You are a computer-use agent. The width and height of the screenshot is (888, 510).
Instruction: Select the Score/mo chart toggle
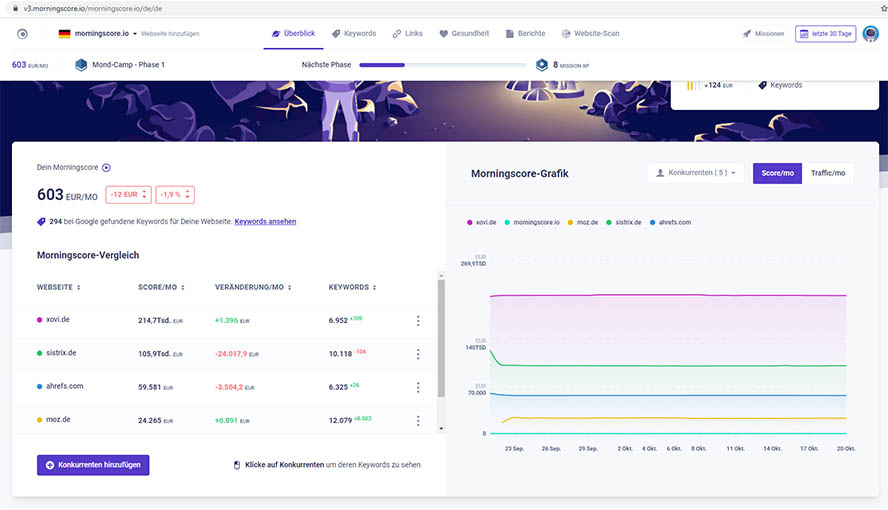[777, 173]
